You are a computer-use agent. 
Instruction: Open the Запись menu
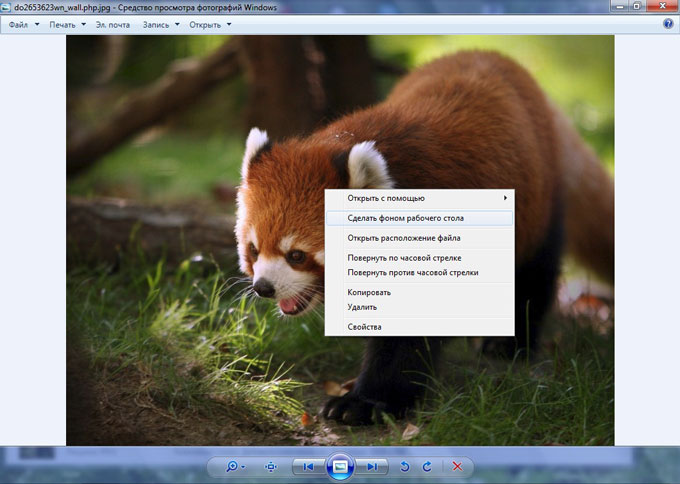(x=156, y=25)
